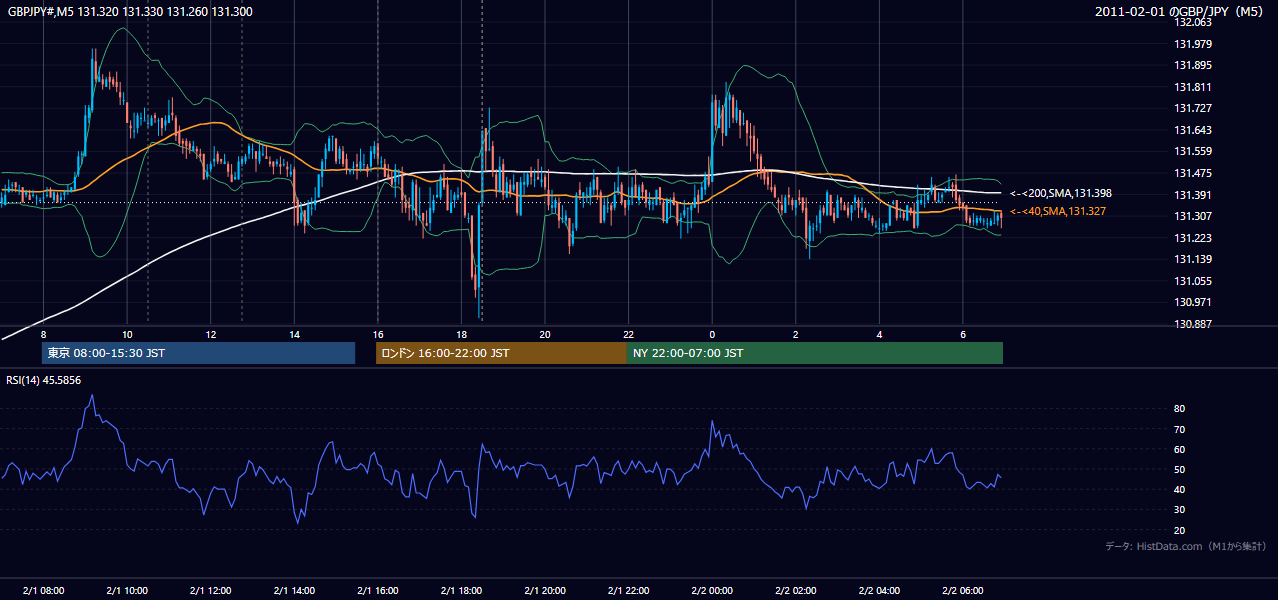Click hour label 22 under the price chart
Screen dimensions: 1278x600
[x=628, y=334]
